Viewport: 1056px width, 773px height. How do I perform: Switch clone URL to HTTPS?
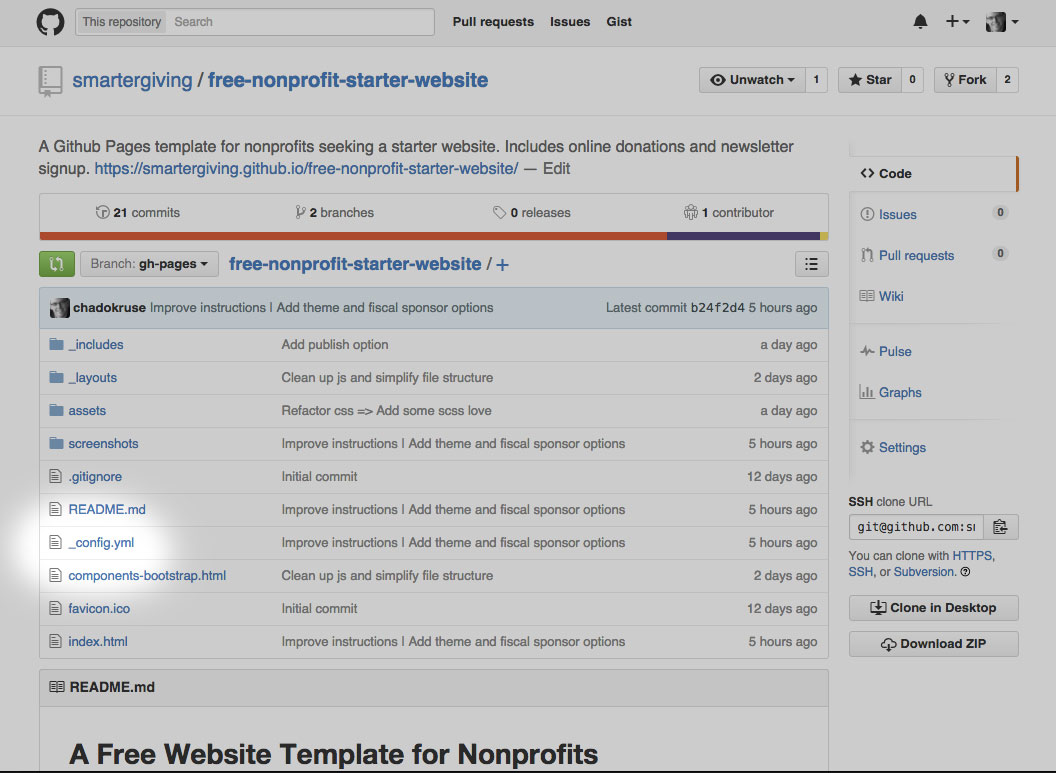point(972,556)
